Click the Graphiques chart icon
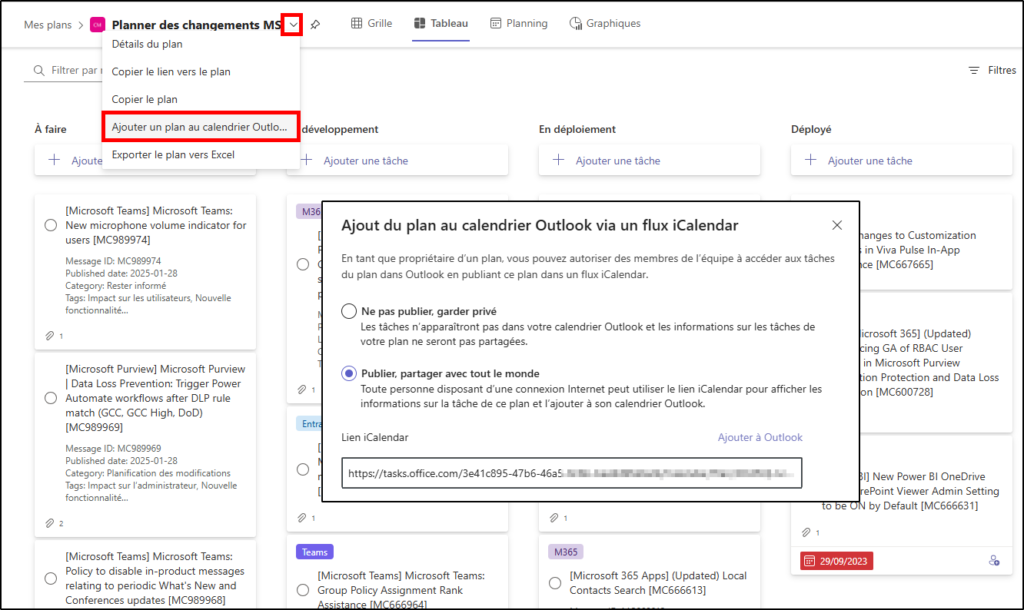 click(x=575, y=24)
